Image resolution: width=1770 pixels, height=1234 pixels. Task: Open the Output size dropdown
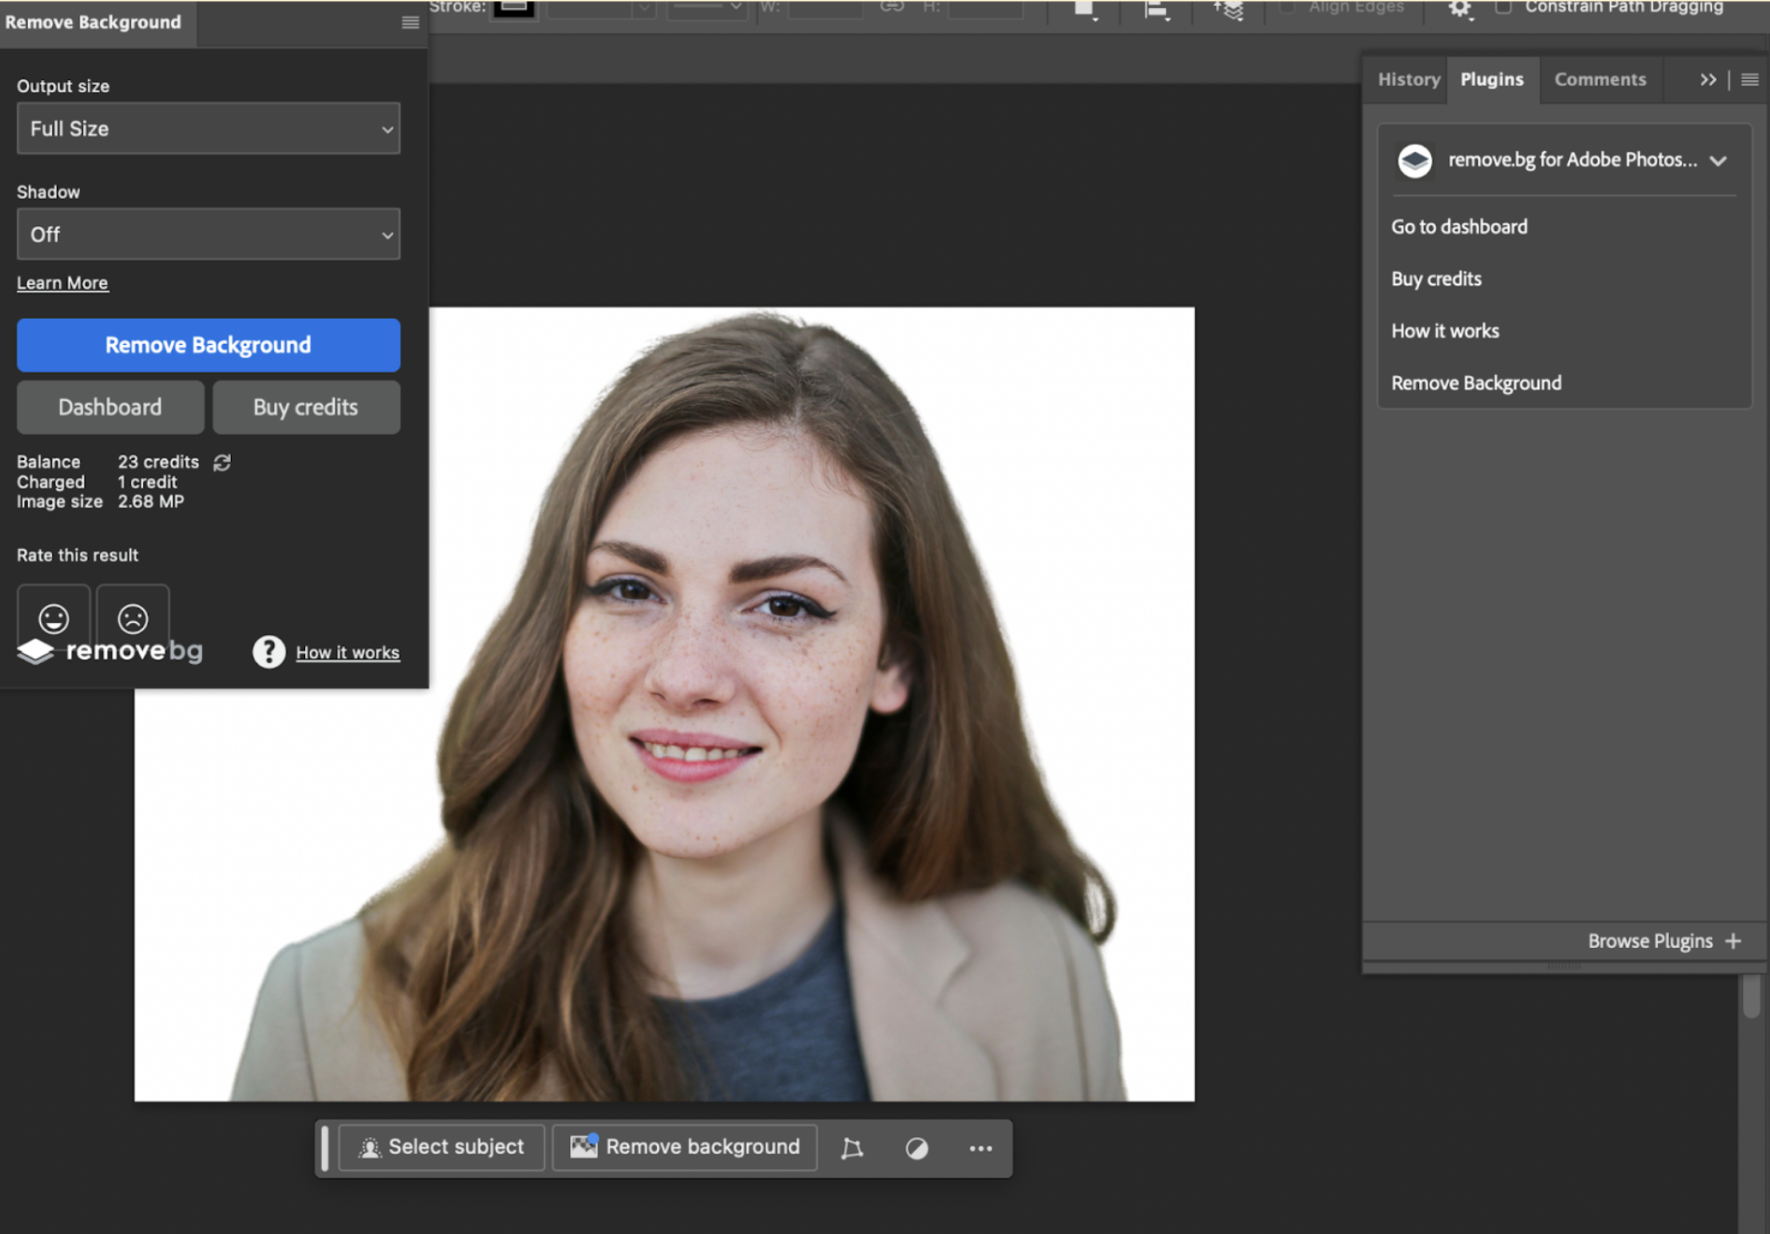(x=207, y=128)
